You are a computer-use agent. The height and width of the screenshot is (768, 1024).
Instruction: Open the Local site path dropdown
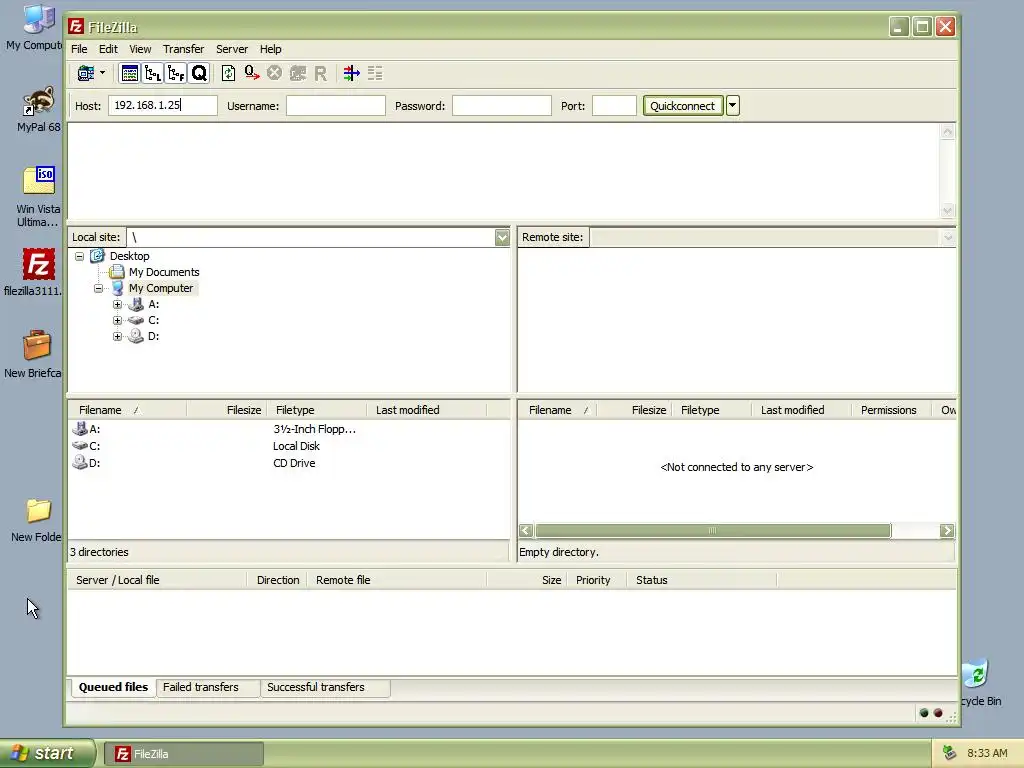[x=502, y=237]
